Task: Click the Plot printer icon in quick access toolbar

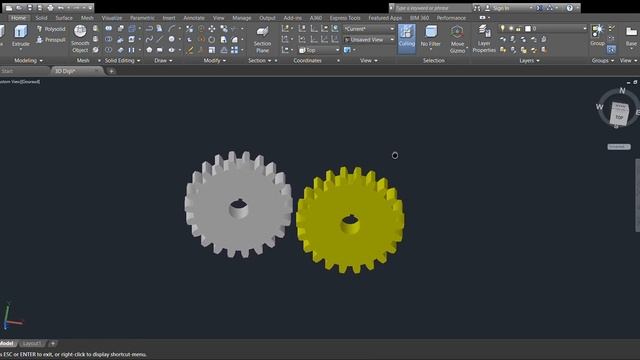Action: pyautogui.click(x=50, y=8)
